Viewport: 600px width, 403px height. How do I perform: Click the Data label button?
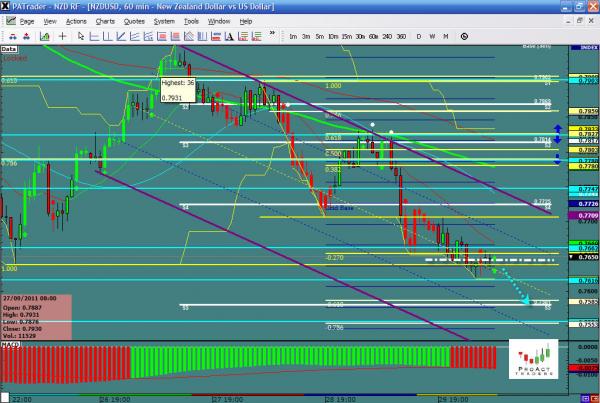coord(10,48)
